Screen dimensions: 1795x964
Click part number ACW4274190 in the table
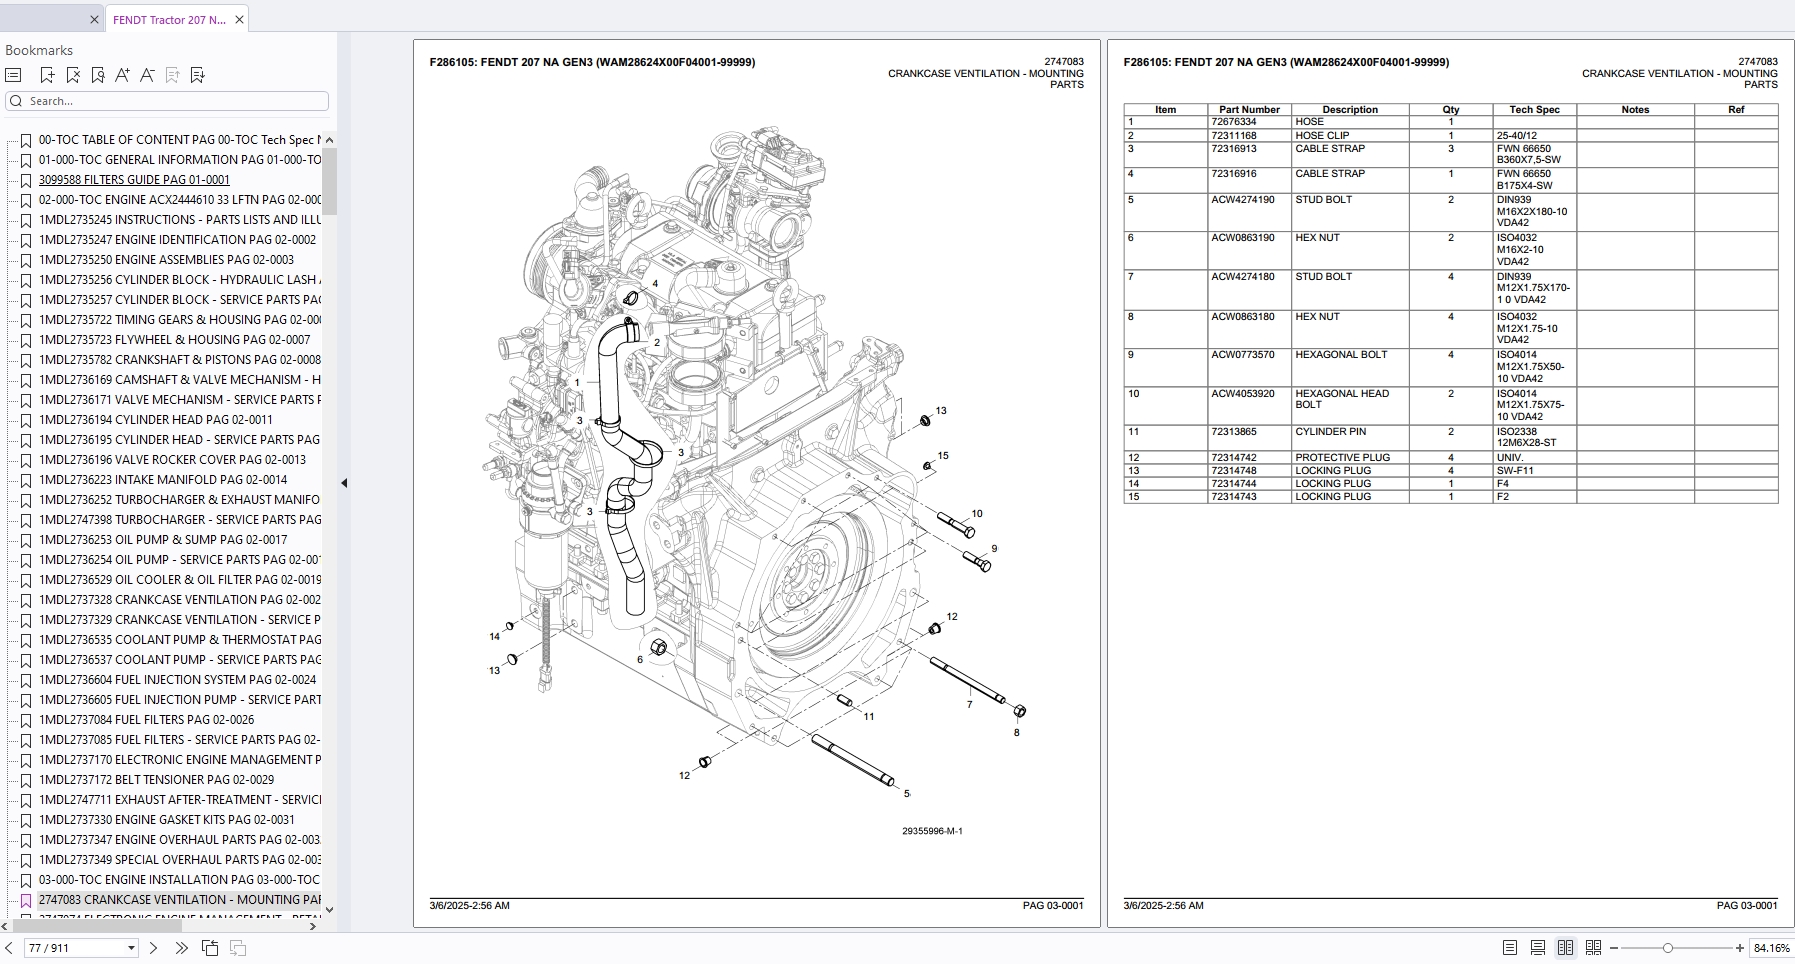pos(1242,200)
